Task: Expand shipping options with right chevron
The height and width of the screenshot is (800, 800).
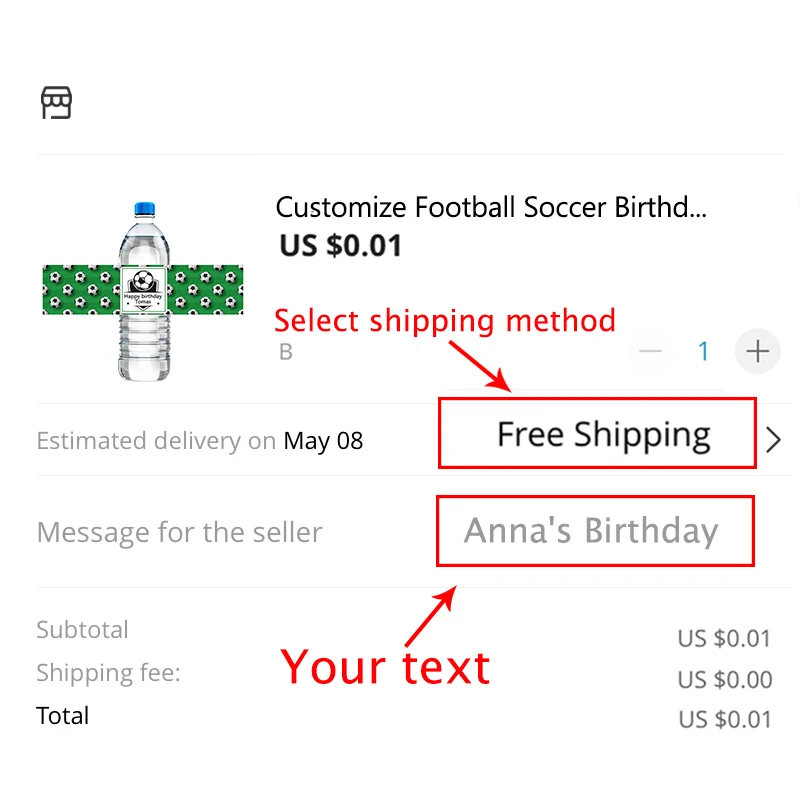Action: click(773, 440)
